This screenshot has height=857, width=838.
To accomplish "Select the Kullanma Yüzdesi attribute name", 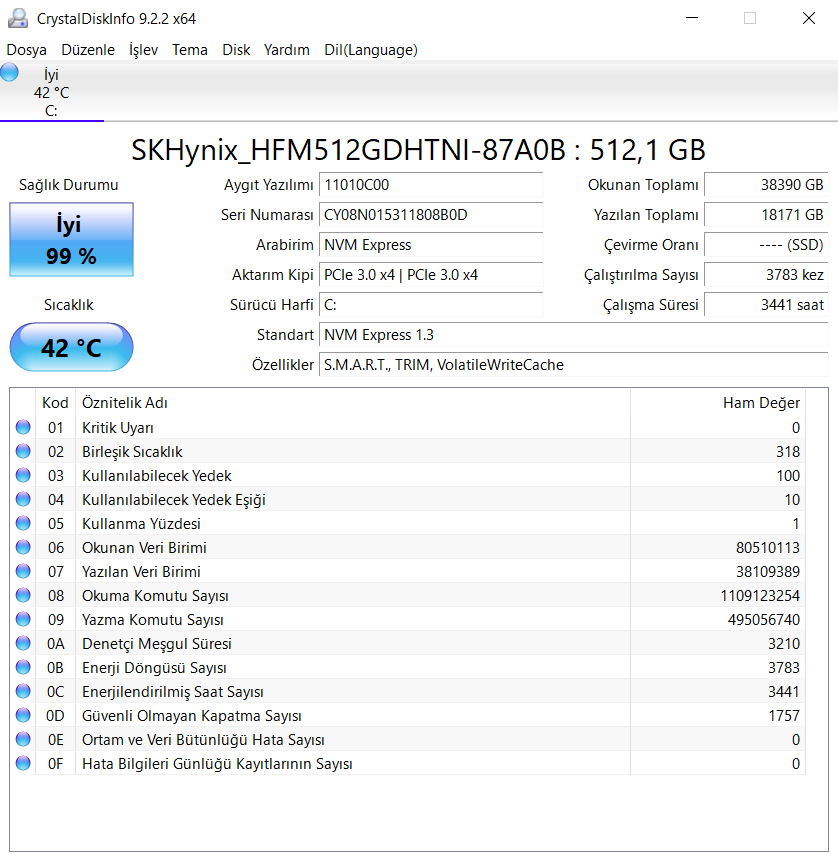I will point(141,524).
